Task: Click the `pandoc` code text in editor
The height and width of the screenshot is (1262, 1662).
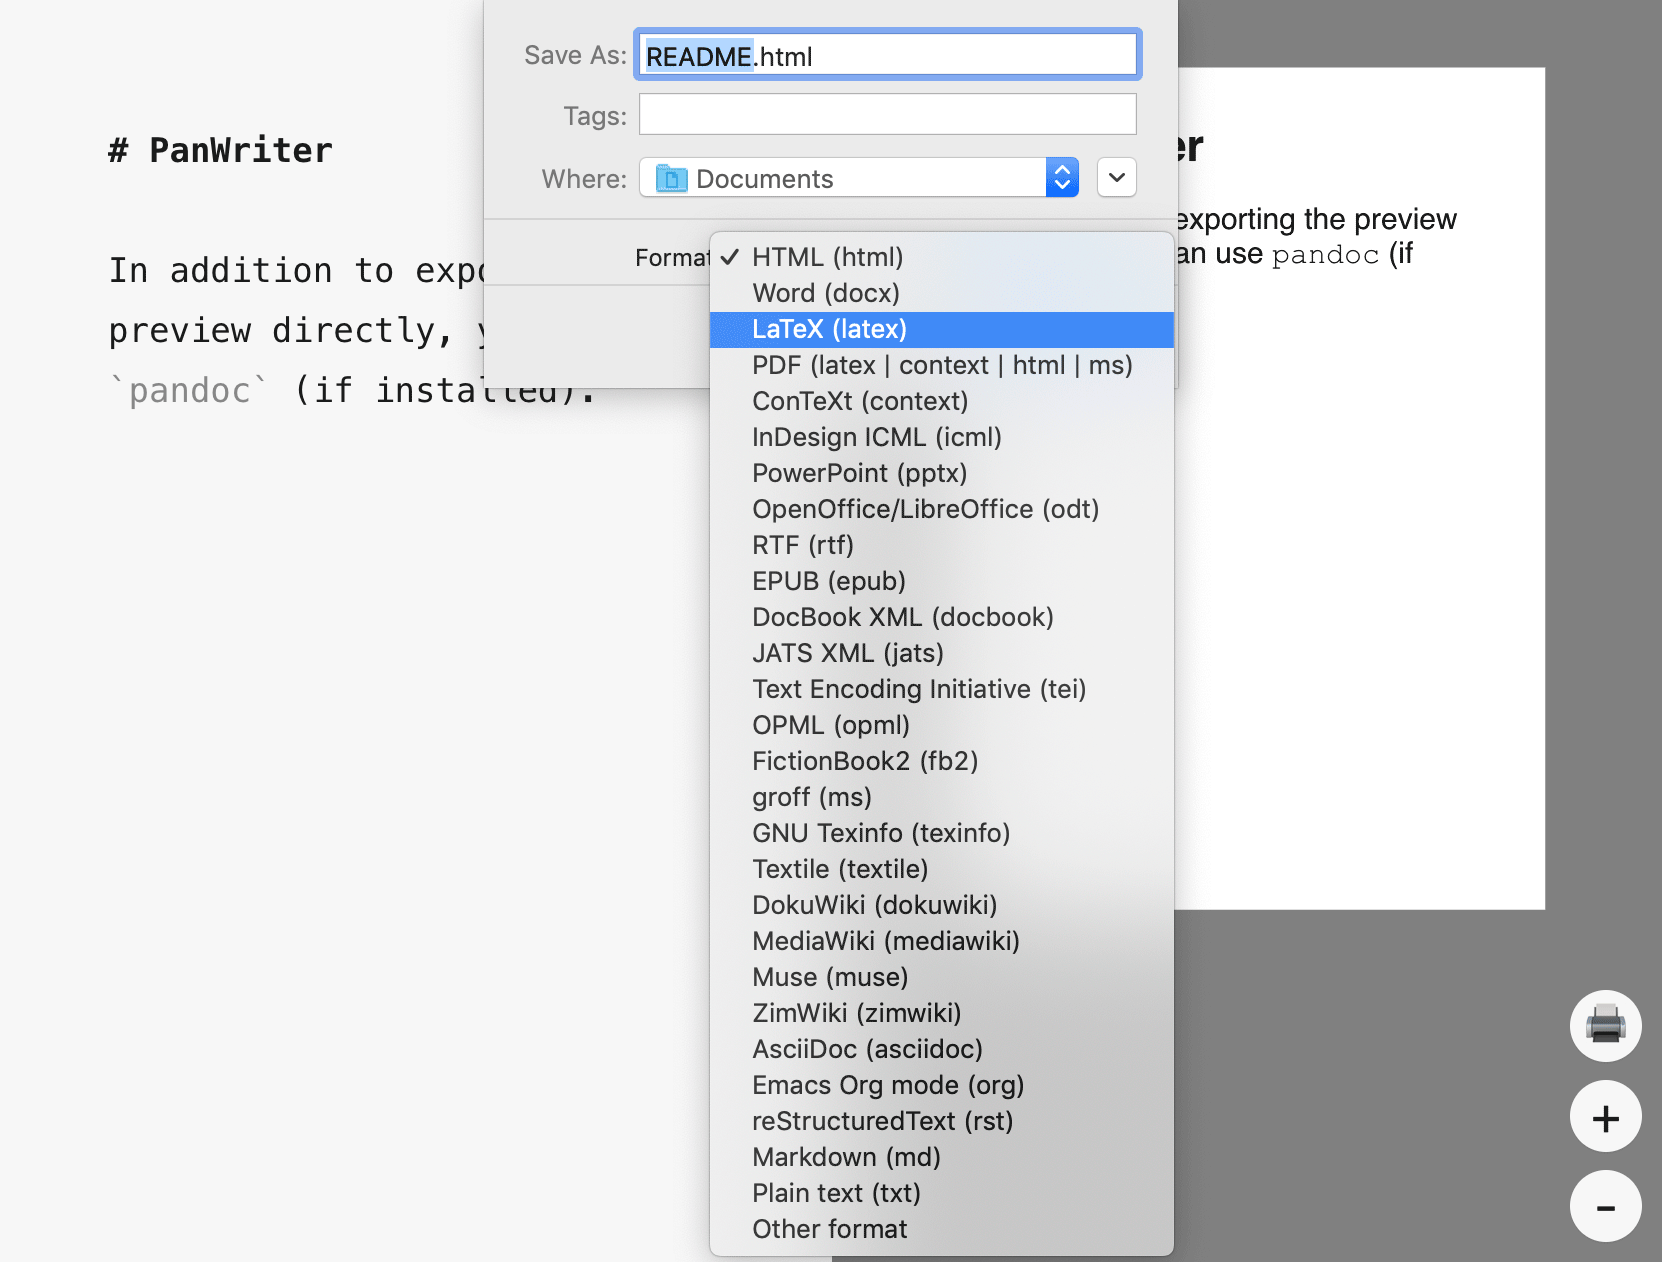Action: [x=189, y=390]
